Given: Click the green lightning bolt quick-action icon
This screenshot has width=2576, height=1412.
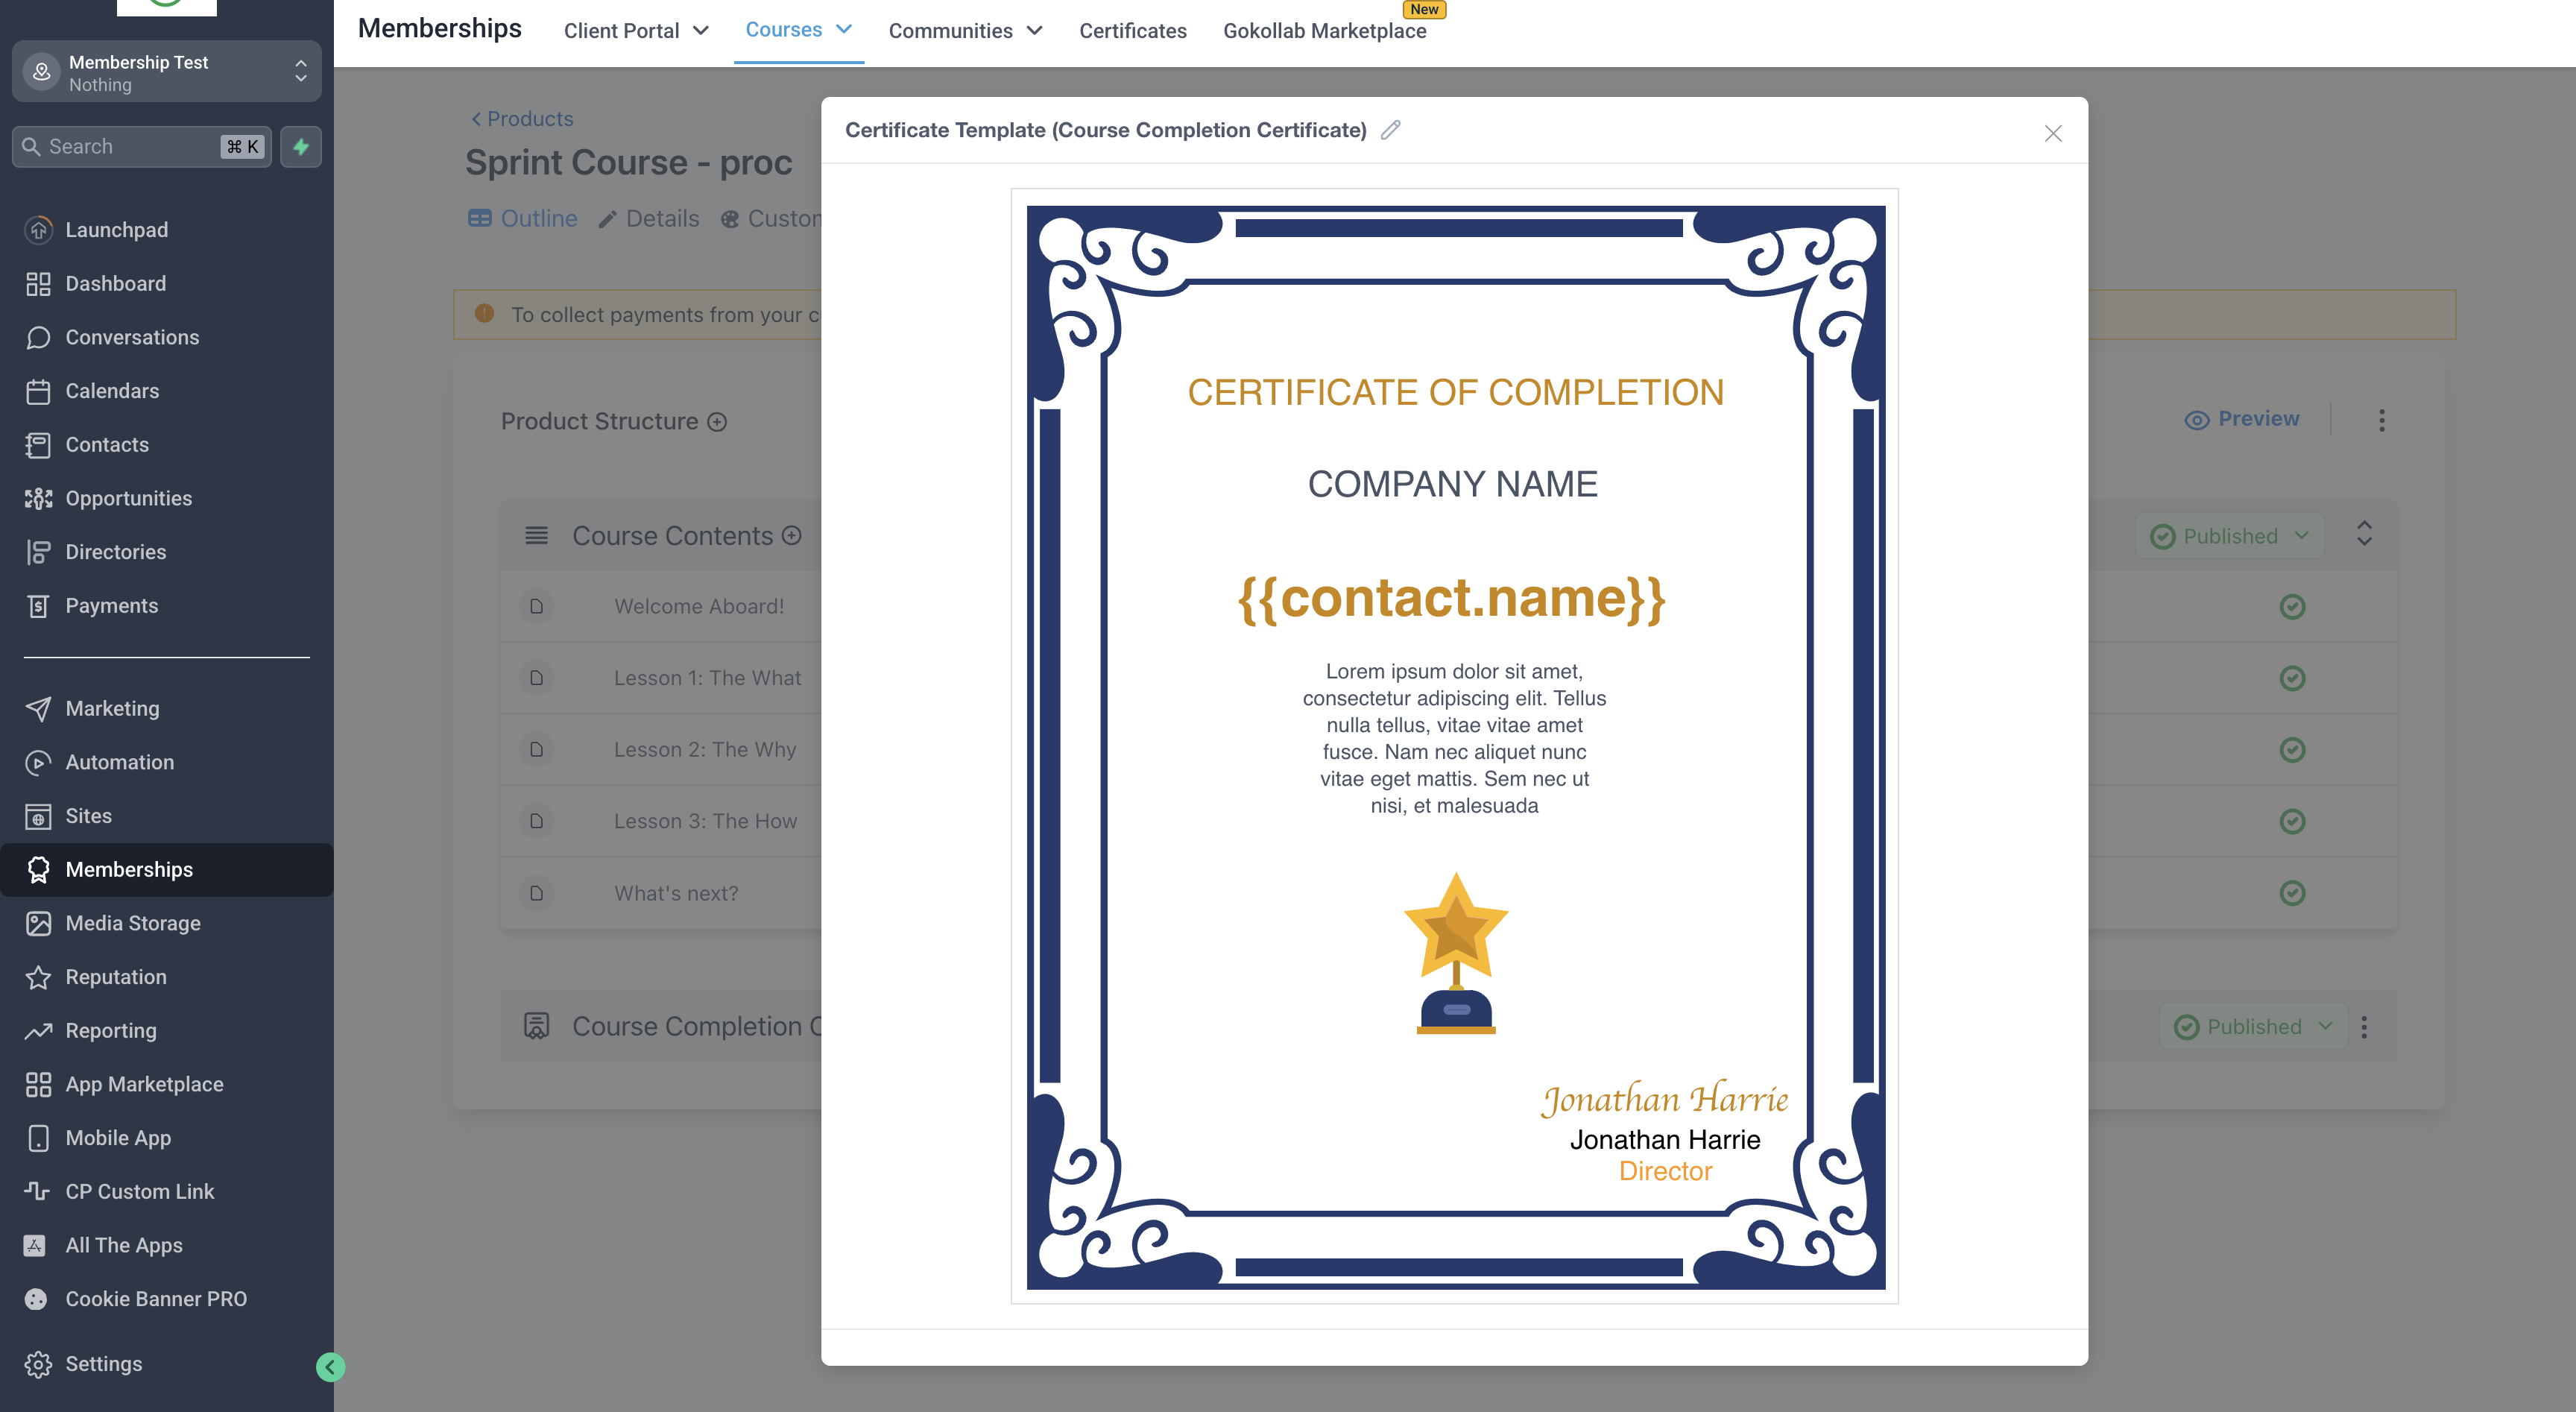Looking at the screenshot, I should click(x=301, y=147).
